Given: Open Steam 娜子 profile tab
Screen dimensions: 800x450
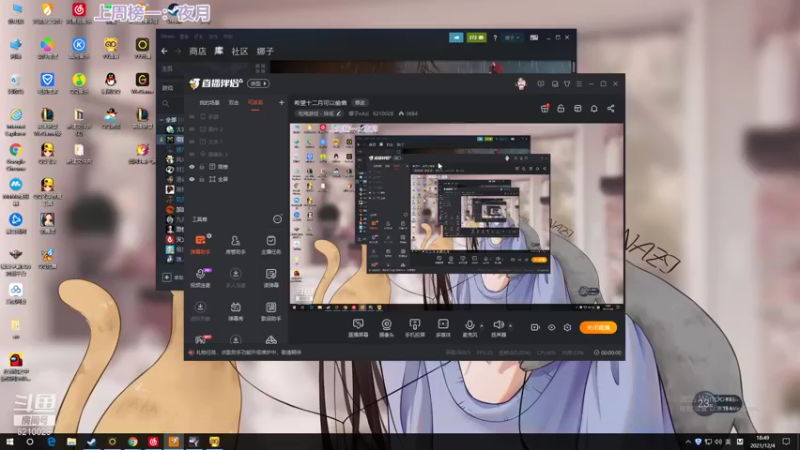Looking at the screenshot, I should click(x=265, y=51).
